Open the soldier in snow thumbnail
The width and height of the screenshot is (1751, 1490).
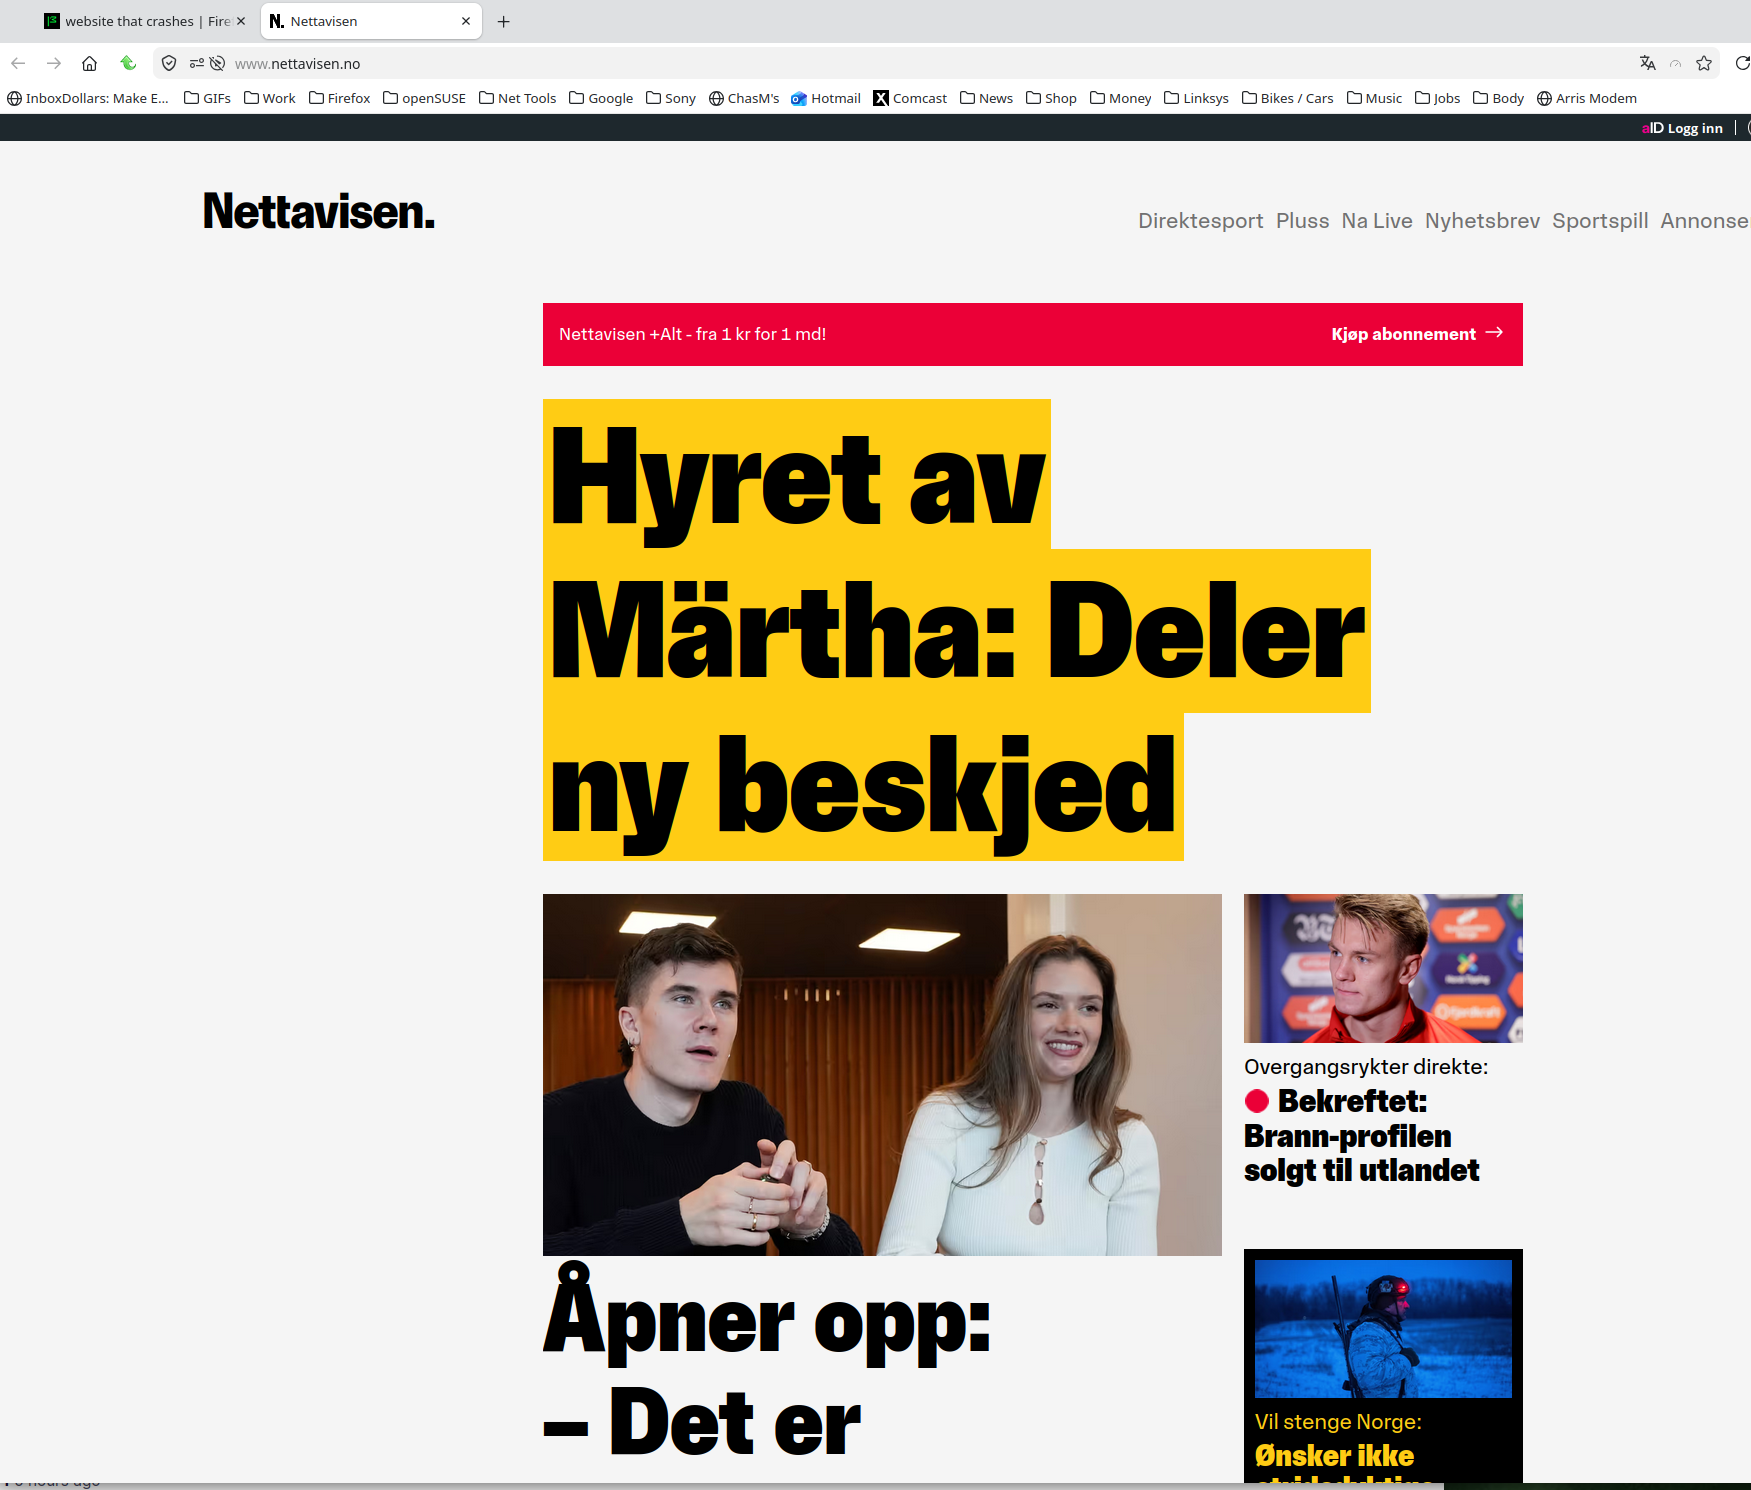(x=1383, y=1328)
